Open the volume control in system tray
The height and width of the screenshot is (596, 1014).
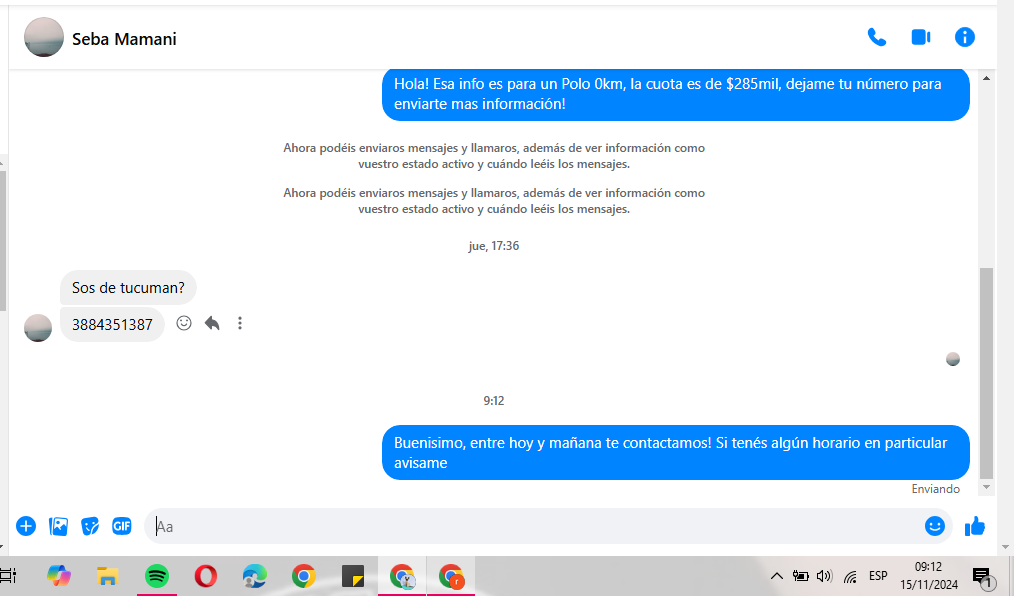pyautogui.click(x=824, y=576)
